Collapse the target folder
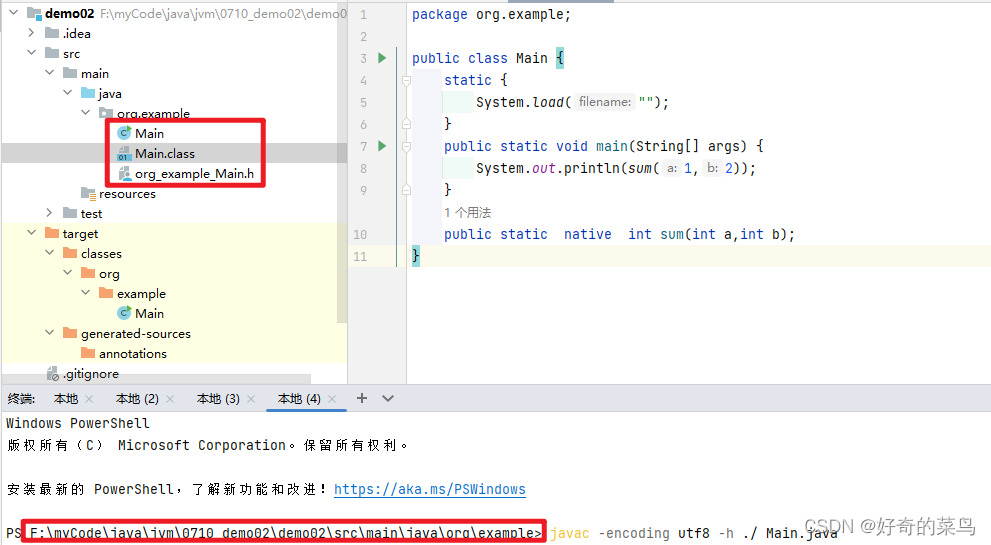991x545 pixels. pos(31,233)
